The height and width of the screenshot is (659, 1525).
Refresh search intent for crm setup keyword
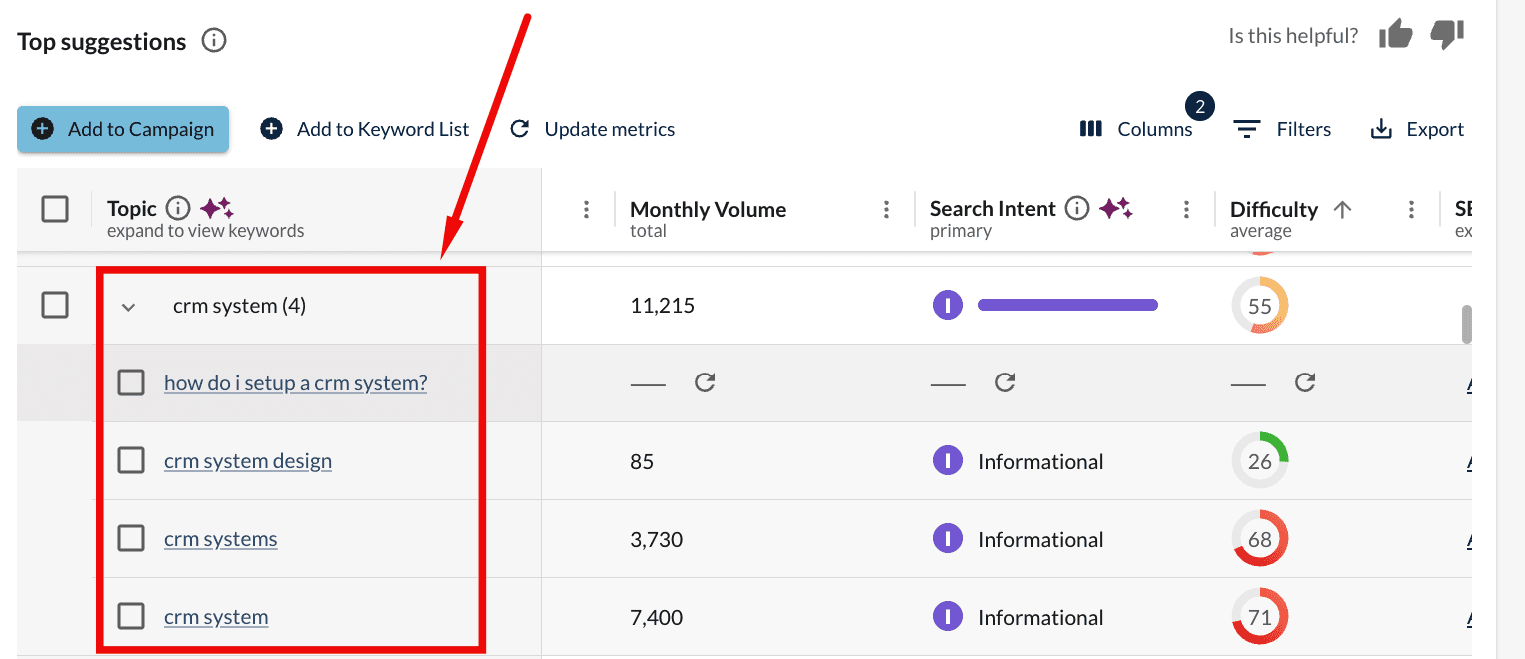coord(1005,383)
